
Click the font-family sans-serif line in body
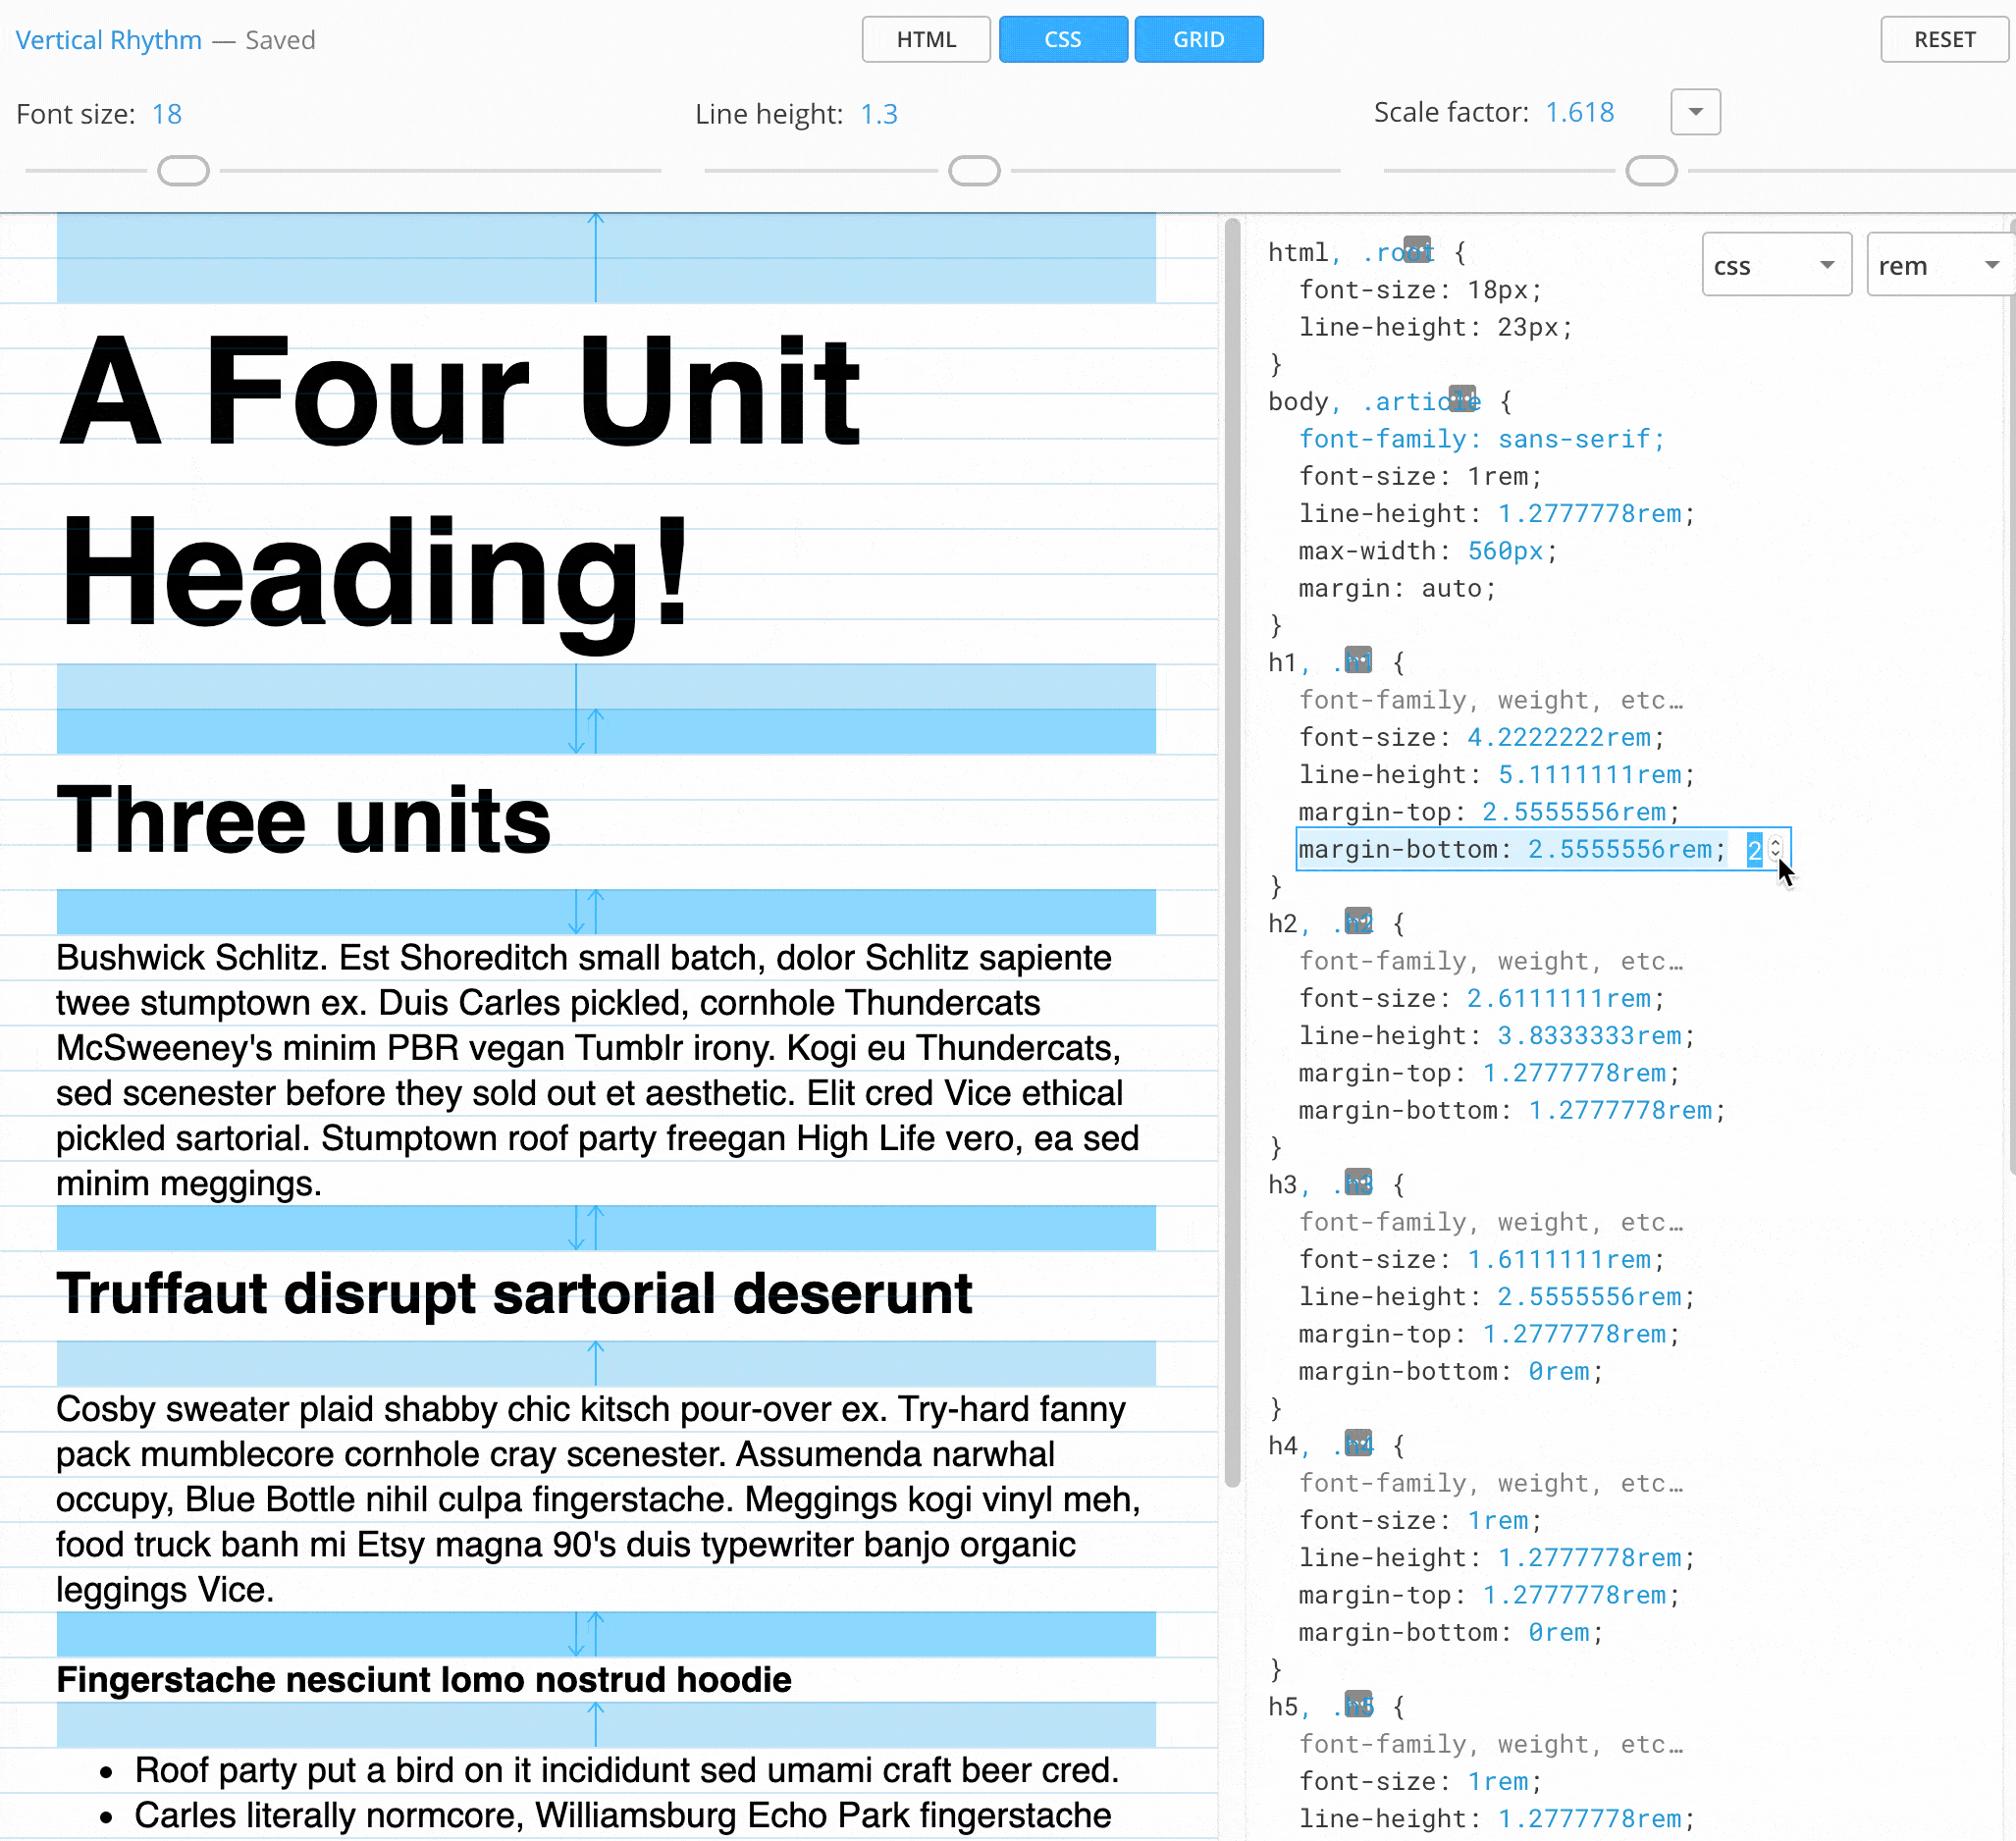tap(1481, 439)
